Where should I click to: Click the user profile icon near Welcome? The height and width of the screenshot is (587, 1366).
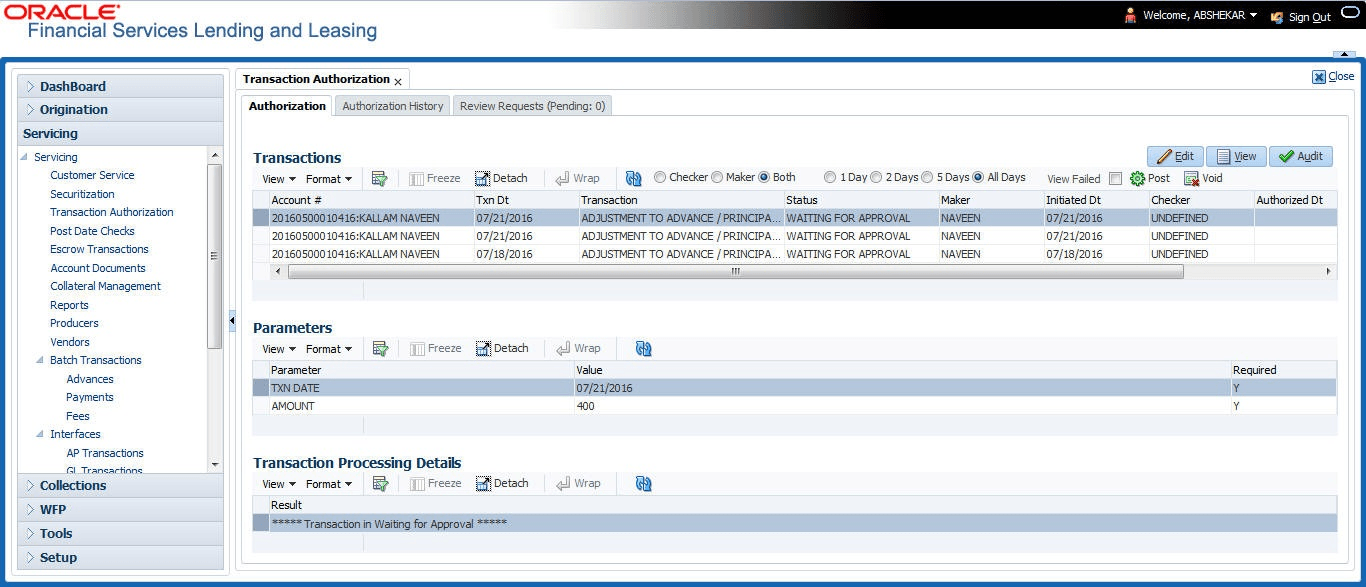click(x=1131, y=15)
